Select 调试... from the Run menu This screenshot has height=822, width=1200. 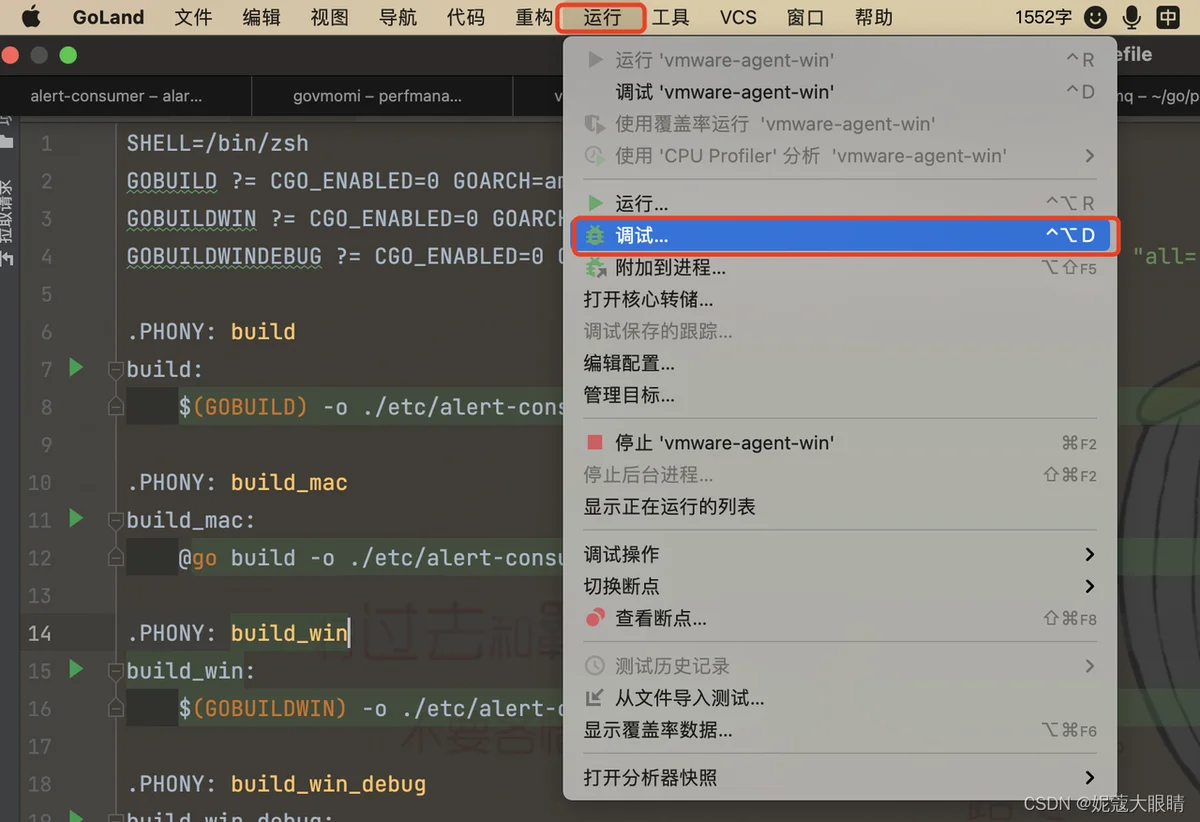pyautogui.click(x=642, y=236)
